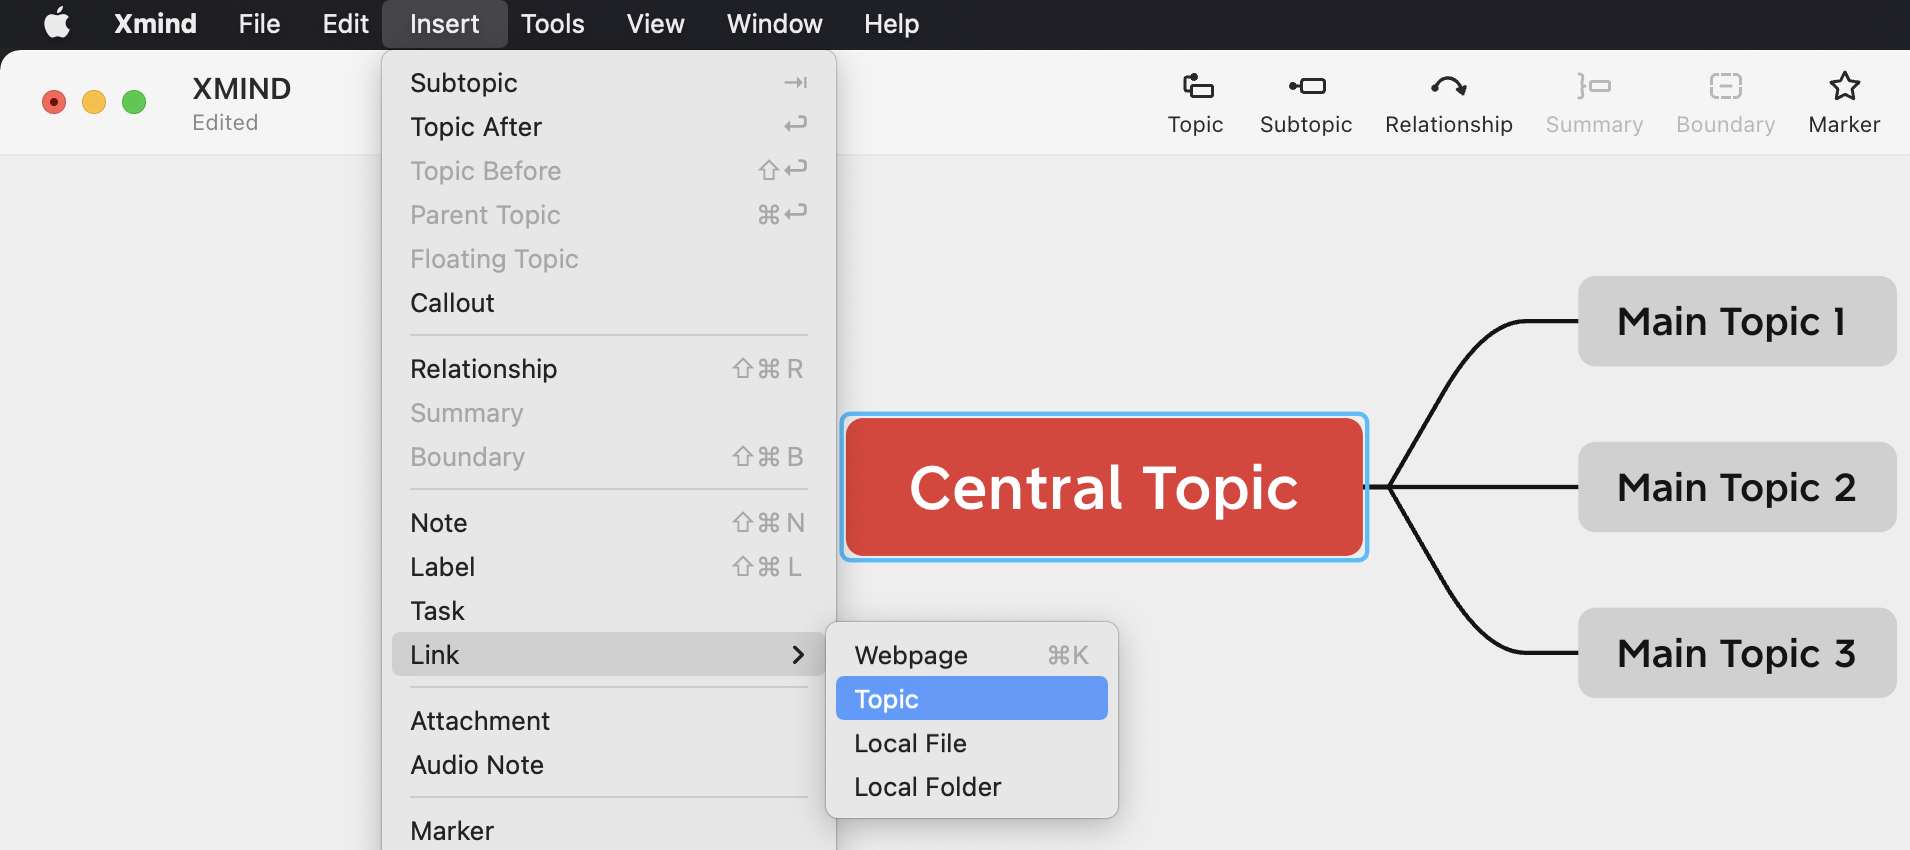Open the View menu

coord(655,23)
